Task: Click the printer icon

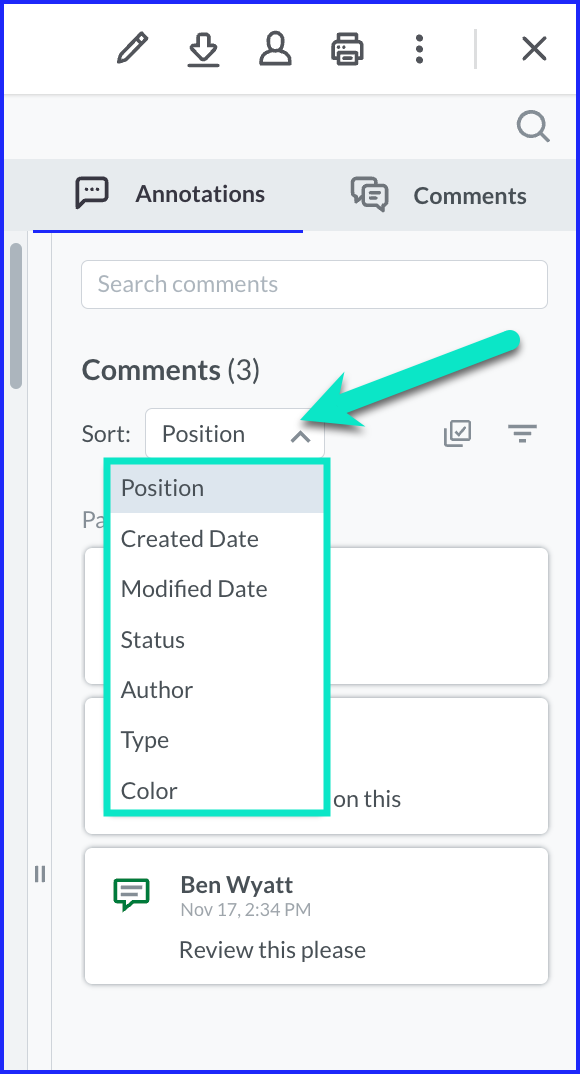Action: tap(347, 50)
